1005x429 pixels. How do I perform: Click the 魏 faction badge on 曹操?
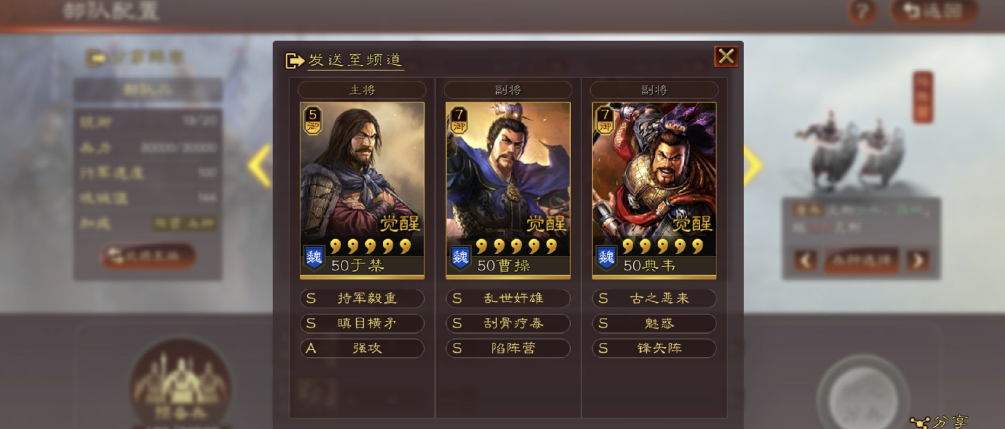point(458,258)
